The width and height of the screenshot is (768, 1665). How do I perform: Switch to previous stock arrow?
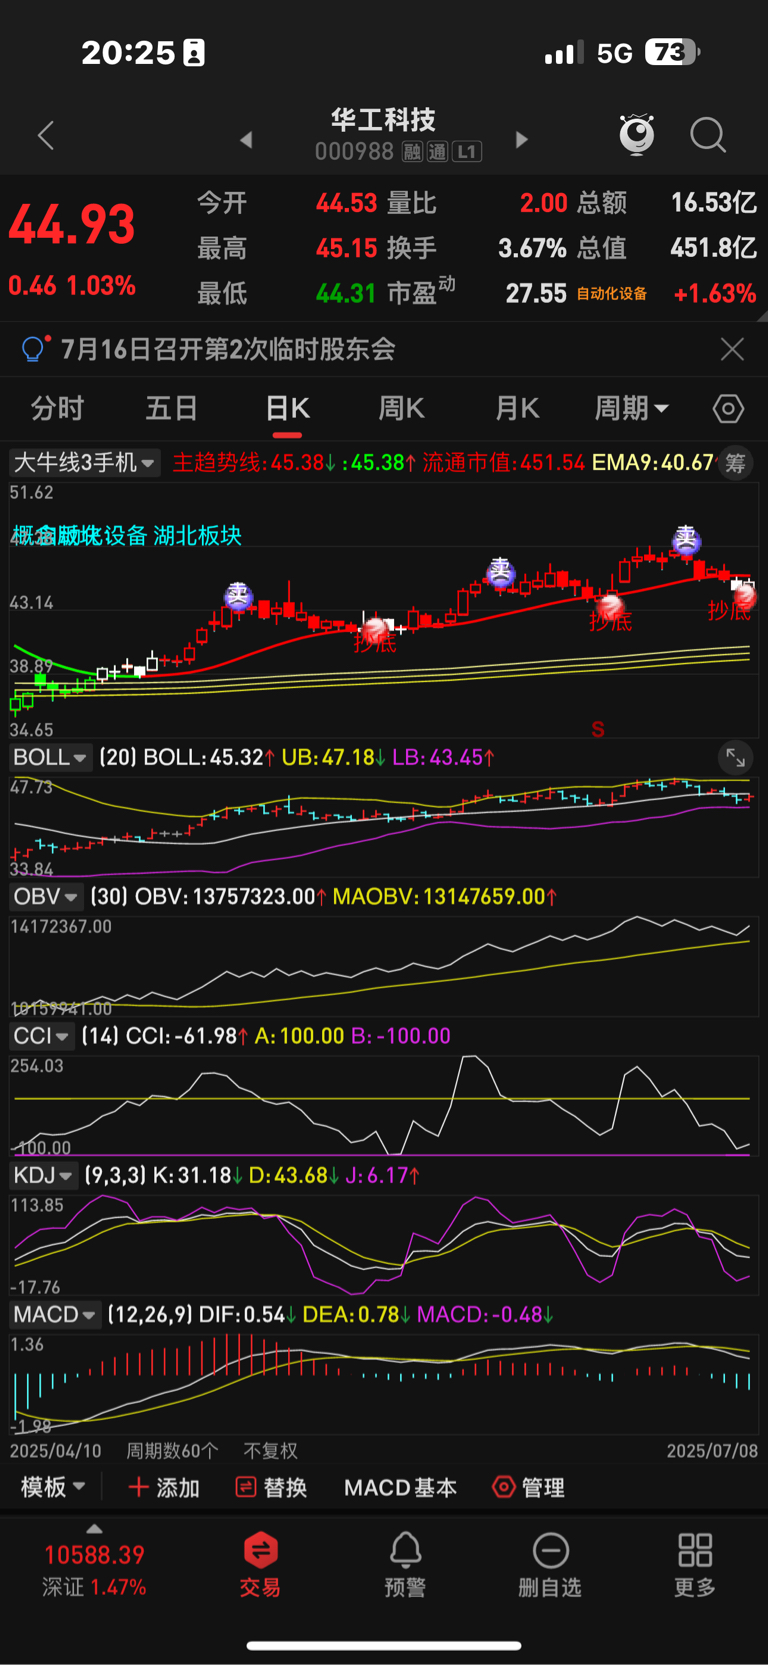coord(246,140)
